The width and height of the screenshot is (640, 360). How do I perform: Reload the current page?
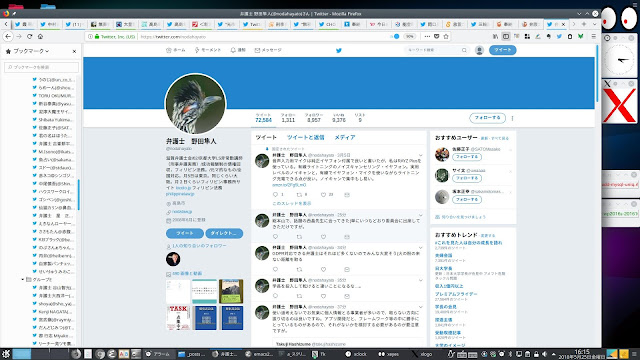(29, 36)
